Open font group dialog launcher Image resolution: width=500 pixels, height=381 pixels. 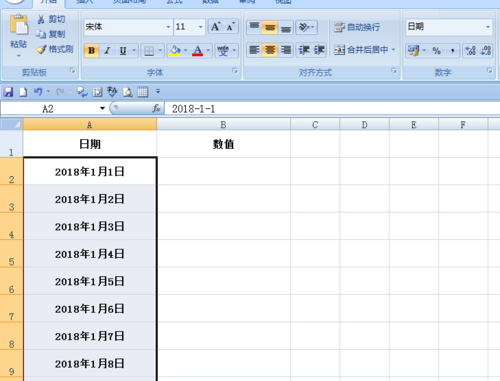235,71
